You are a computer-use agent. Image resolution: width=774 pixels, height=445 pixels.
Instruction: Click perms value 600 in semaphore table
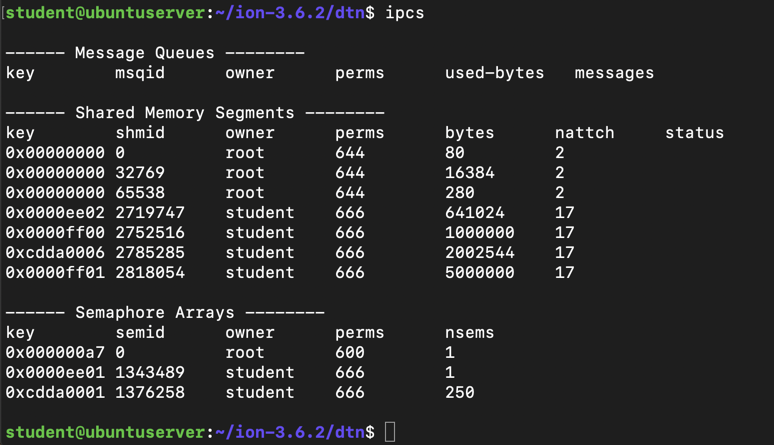pos(349,353)
